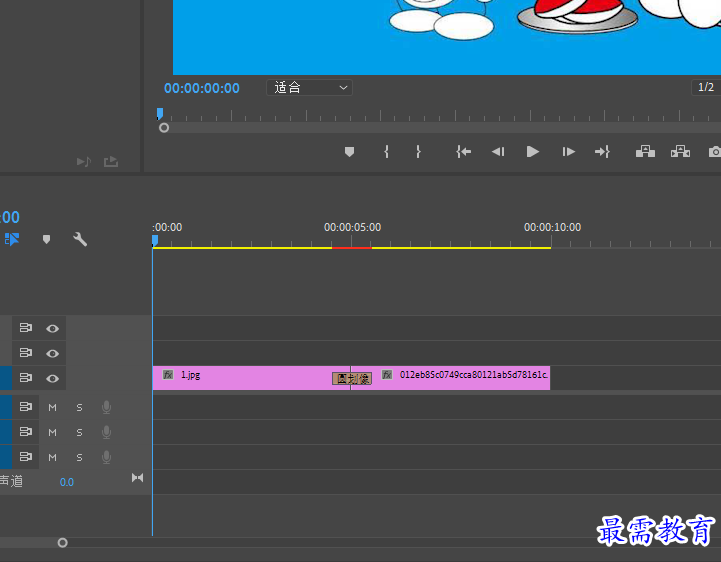The width and height of the screenshot is (721, 562).
Task: Enable voice-over record on second audio track
Action: point(106,432)
